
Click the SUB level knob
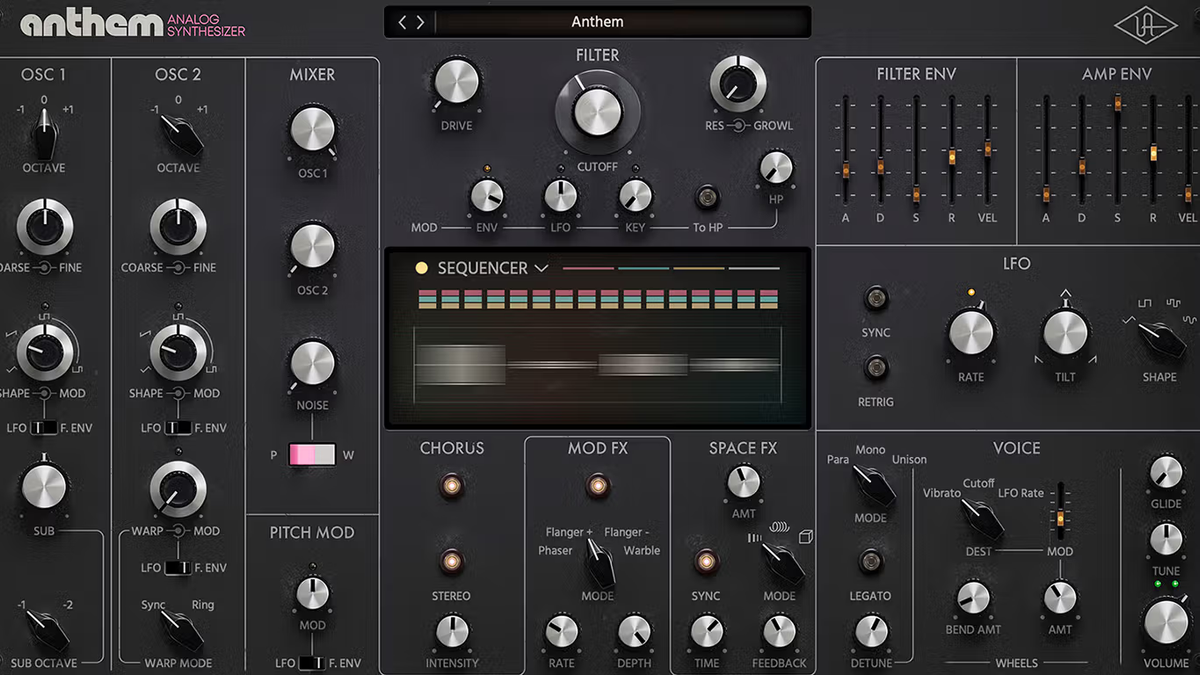coord(44,487)
